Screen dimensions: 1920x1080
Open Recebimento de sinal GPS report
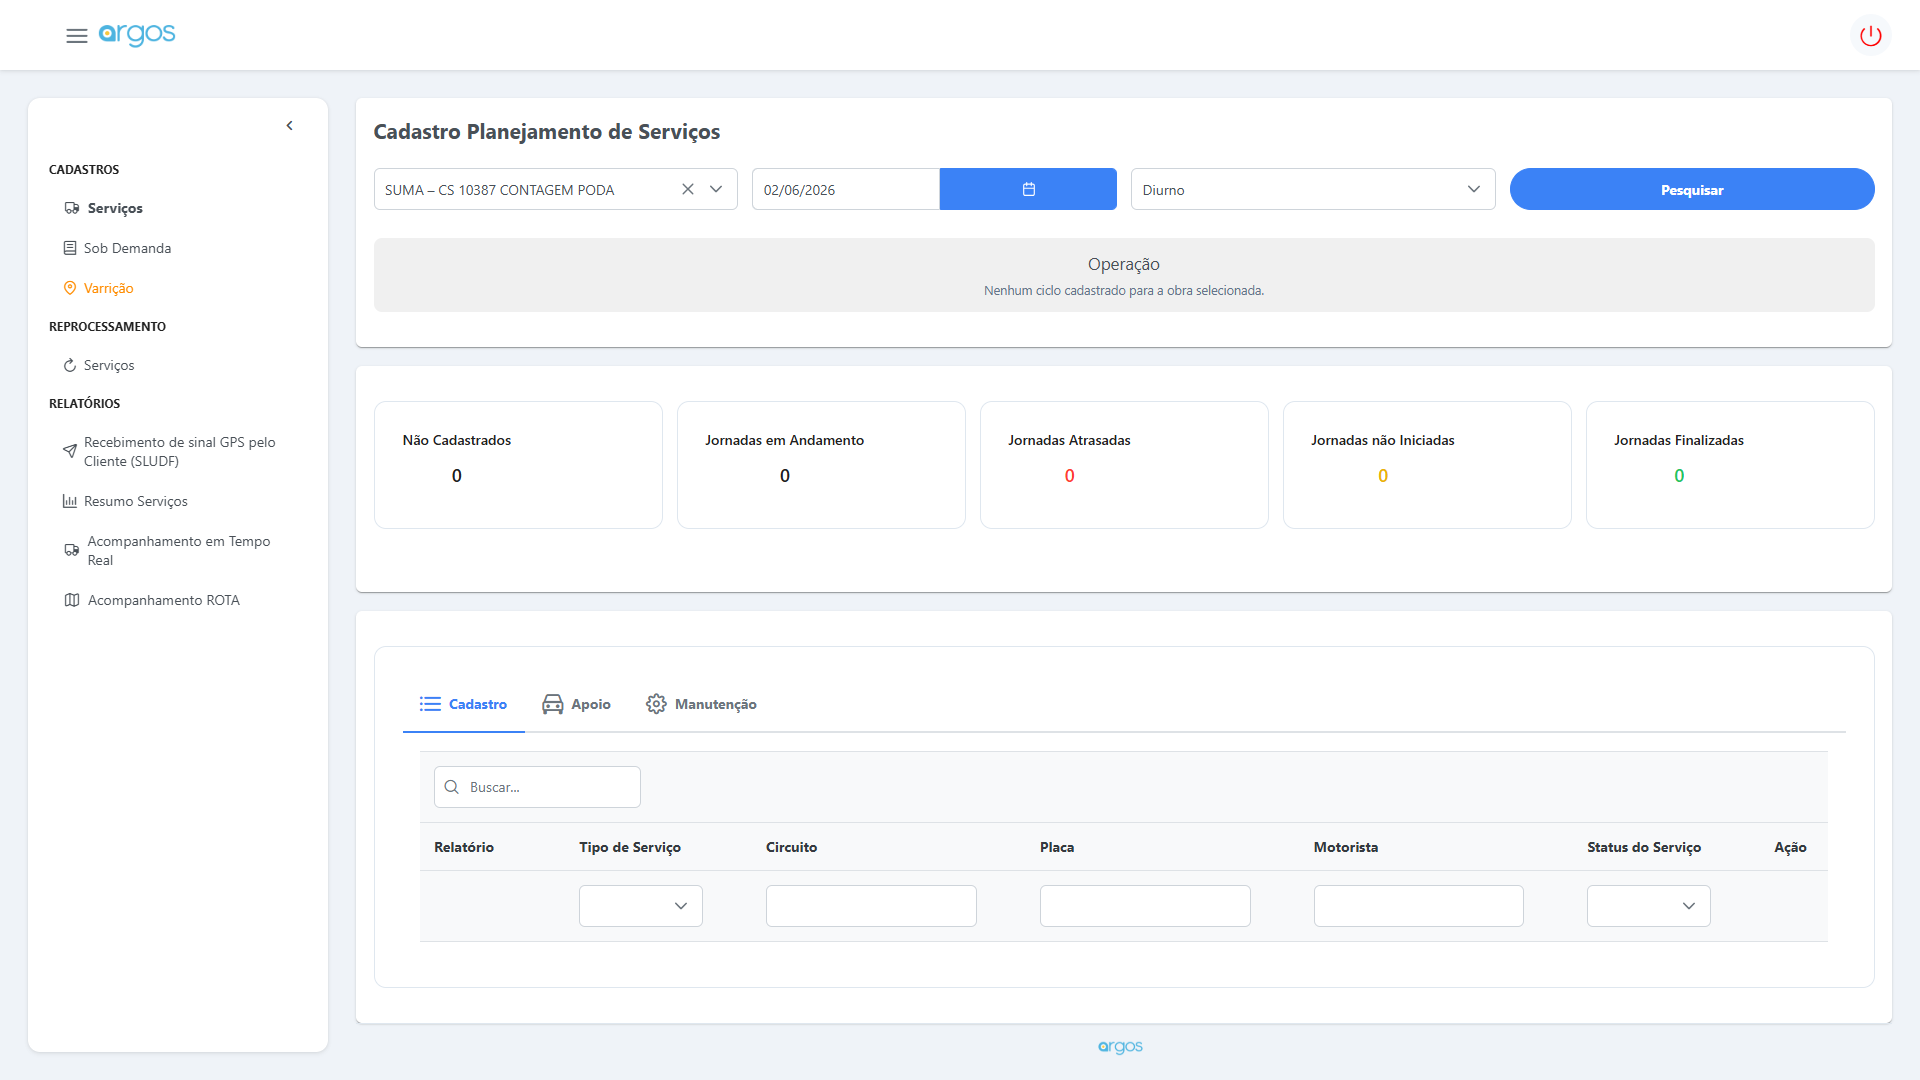tap(180, 451)
